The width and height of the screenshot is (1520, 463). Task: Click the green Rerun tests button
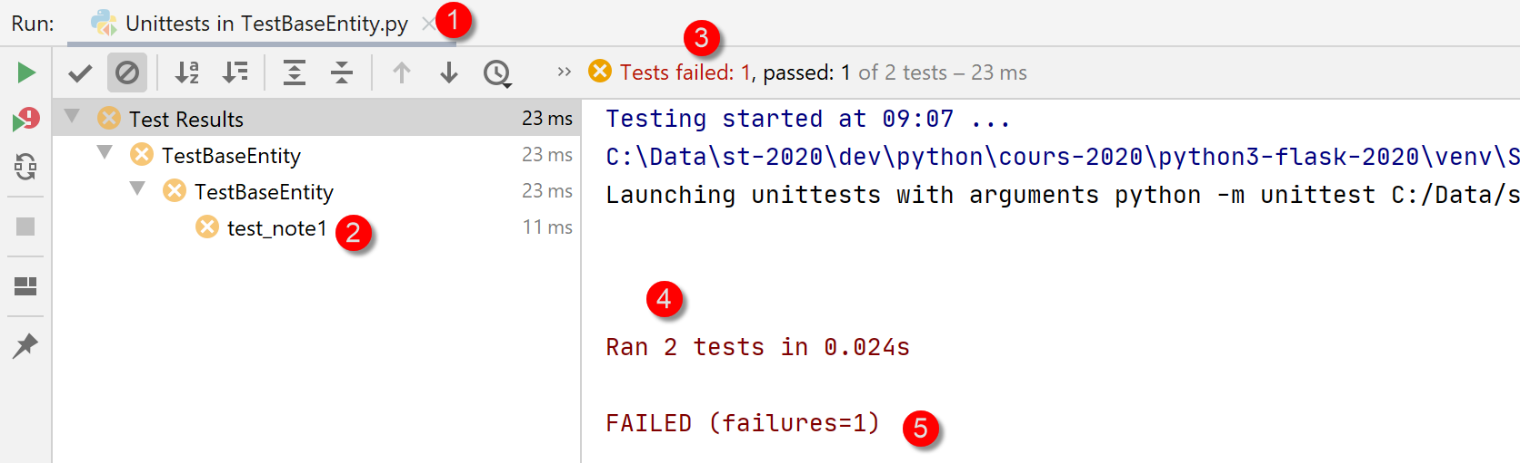(26, 72)
